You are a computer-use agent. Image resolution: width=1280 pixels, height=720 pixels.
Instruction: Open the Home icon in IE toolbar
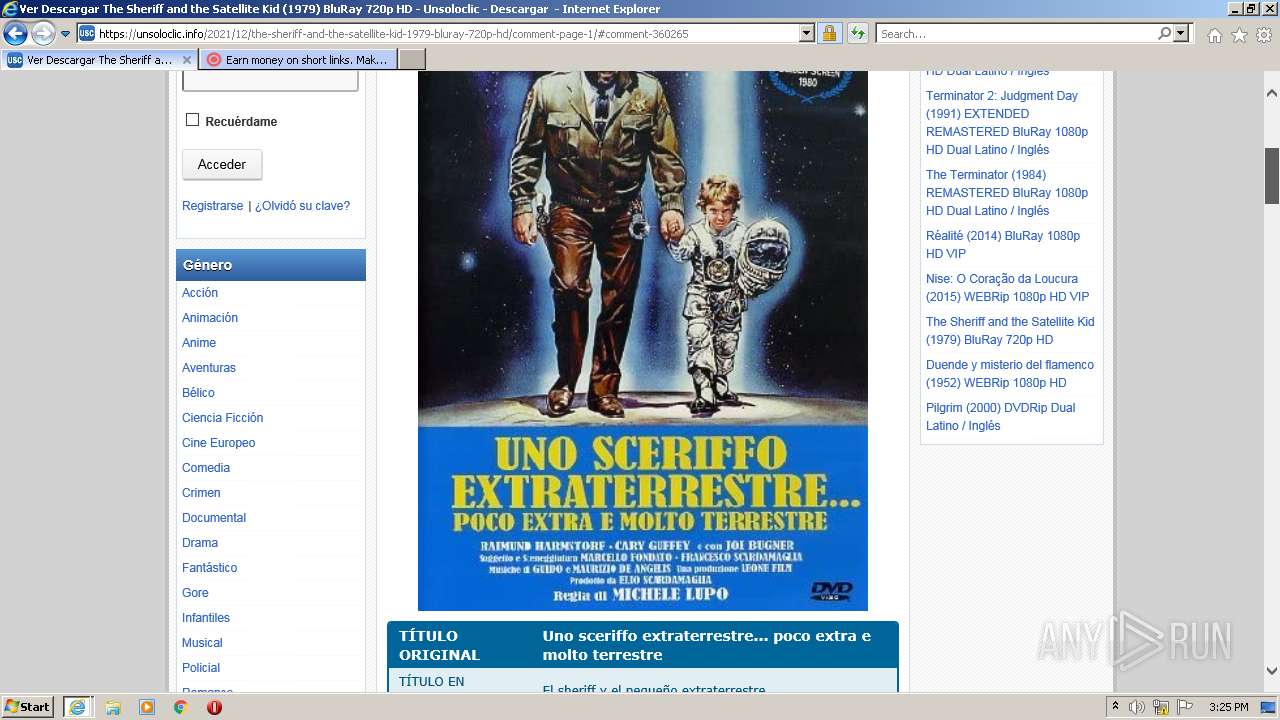pos(1214,35)
